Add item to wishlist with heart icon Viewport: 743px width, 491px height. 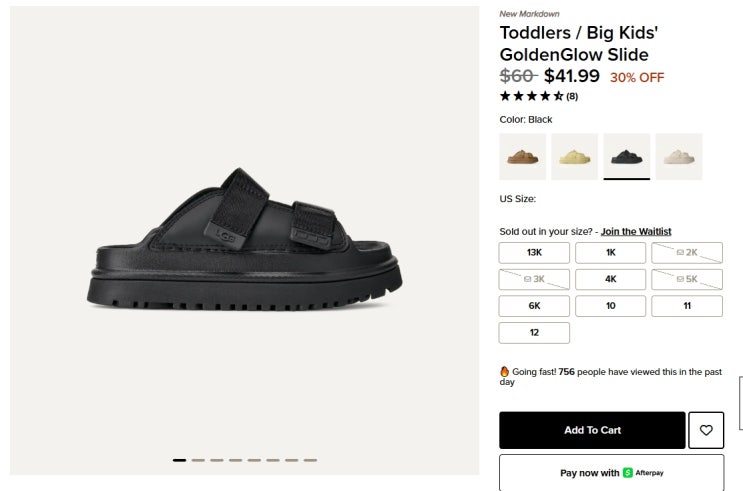[706, 430]
